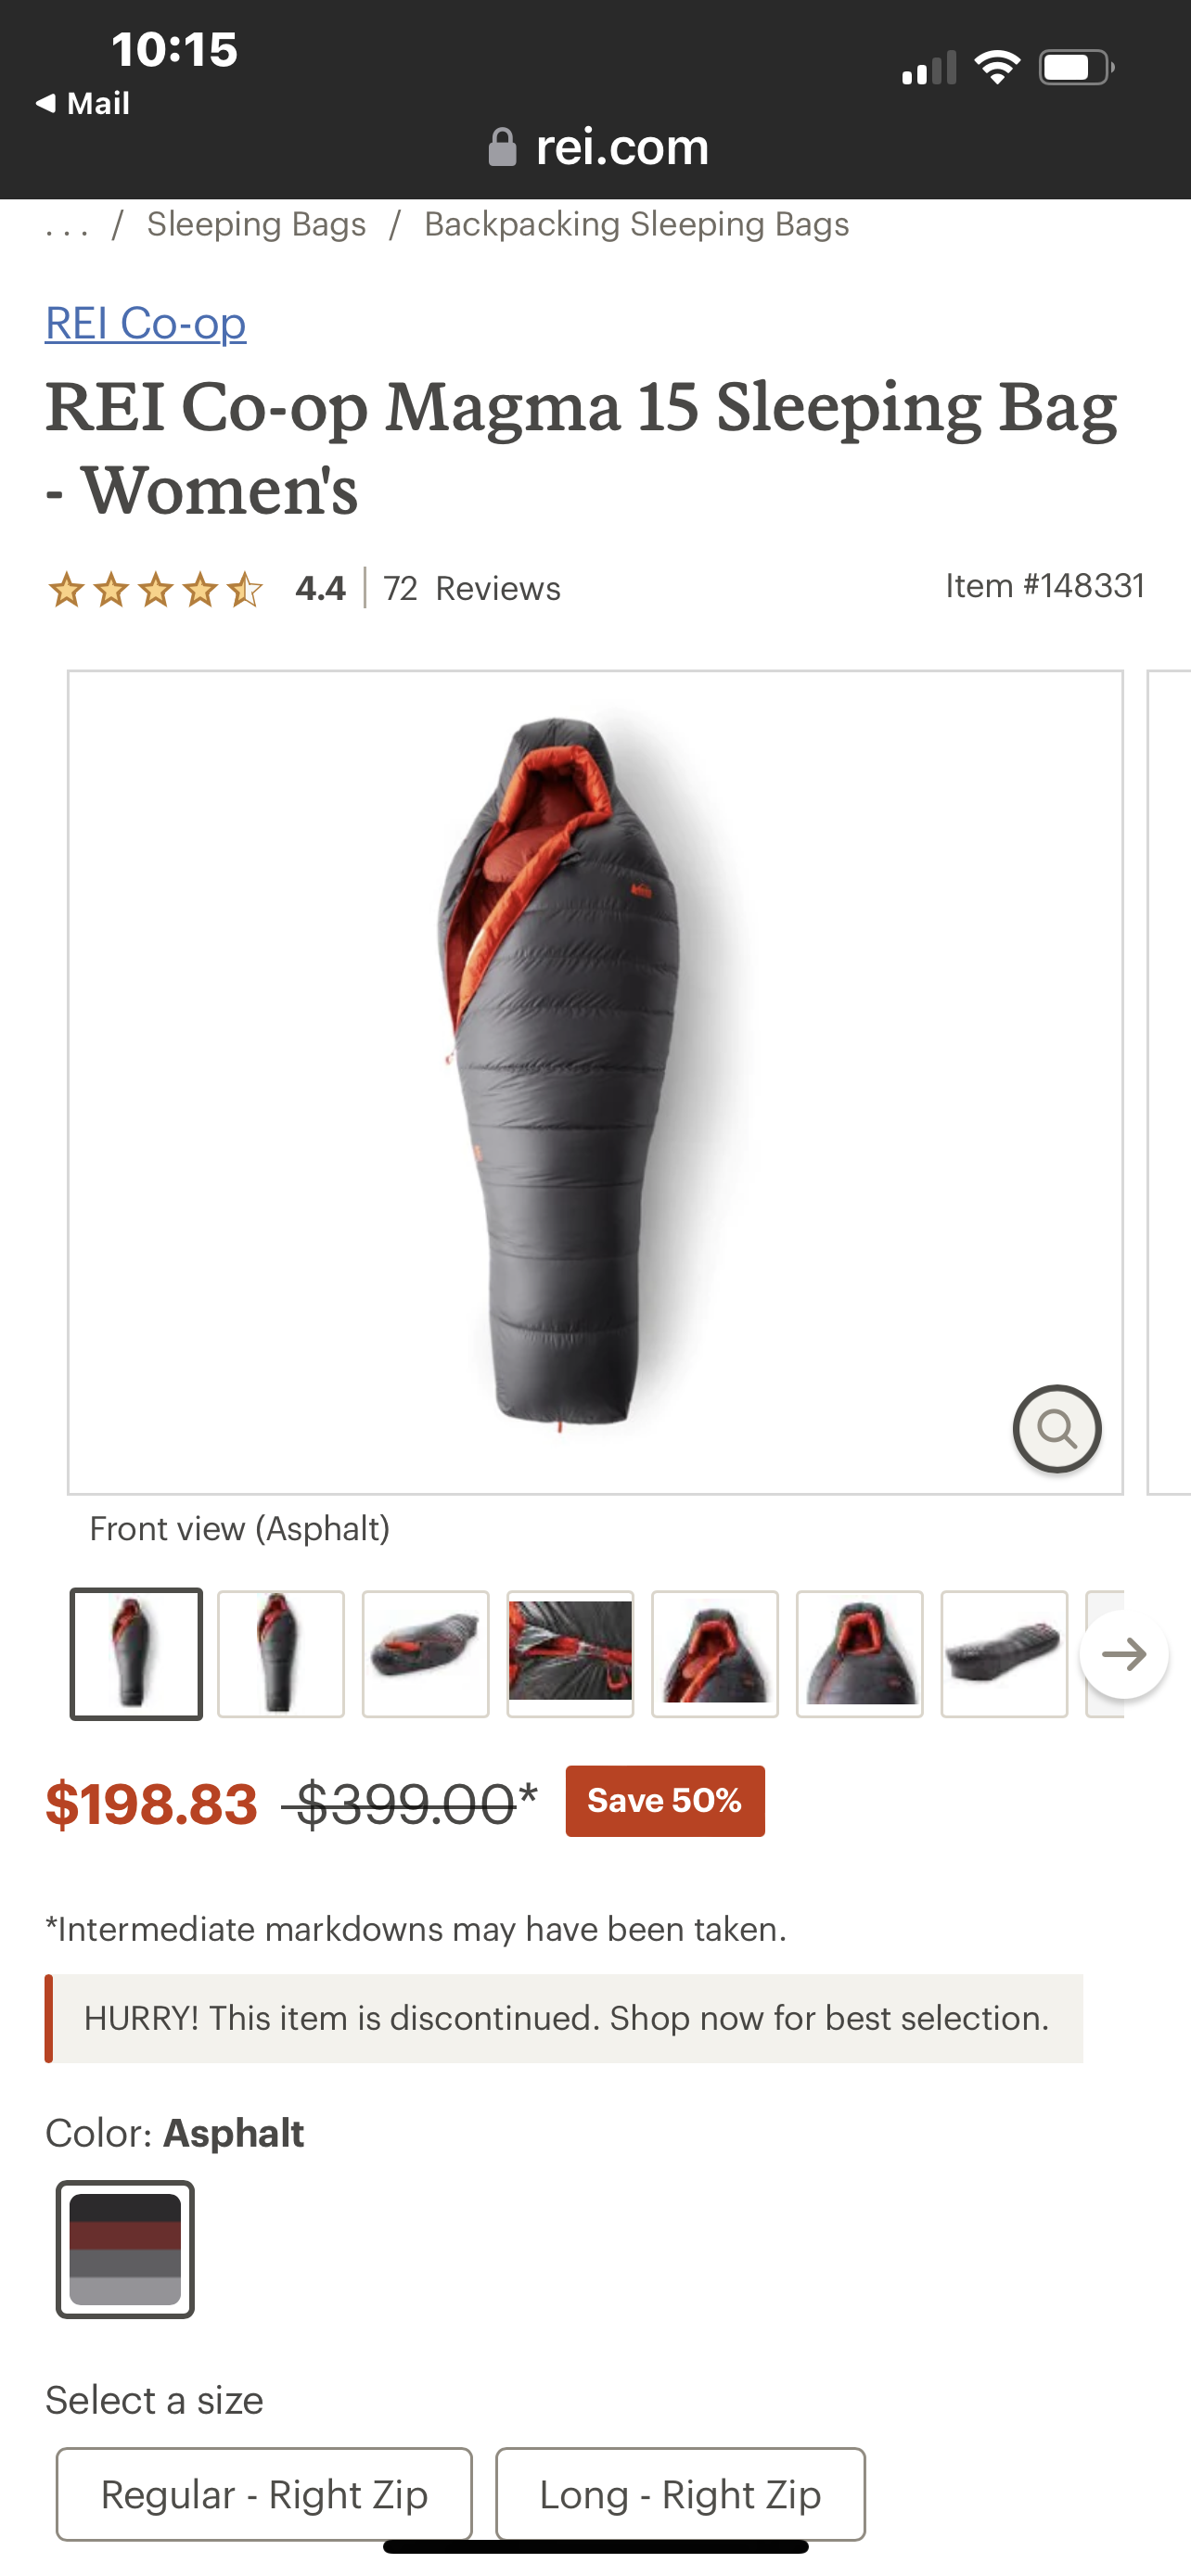Select the Regular - Right Zip size
The image size is (1191, 2576).
[x=264, y=2494]
